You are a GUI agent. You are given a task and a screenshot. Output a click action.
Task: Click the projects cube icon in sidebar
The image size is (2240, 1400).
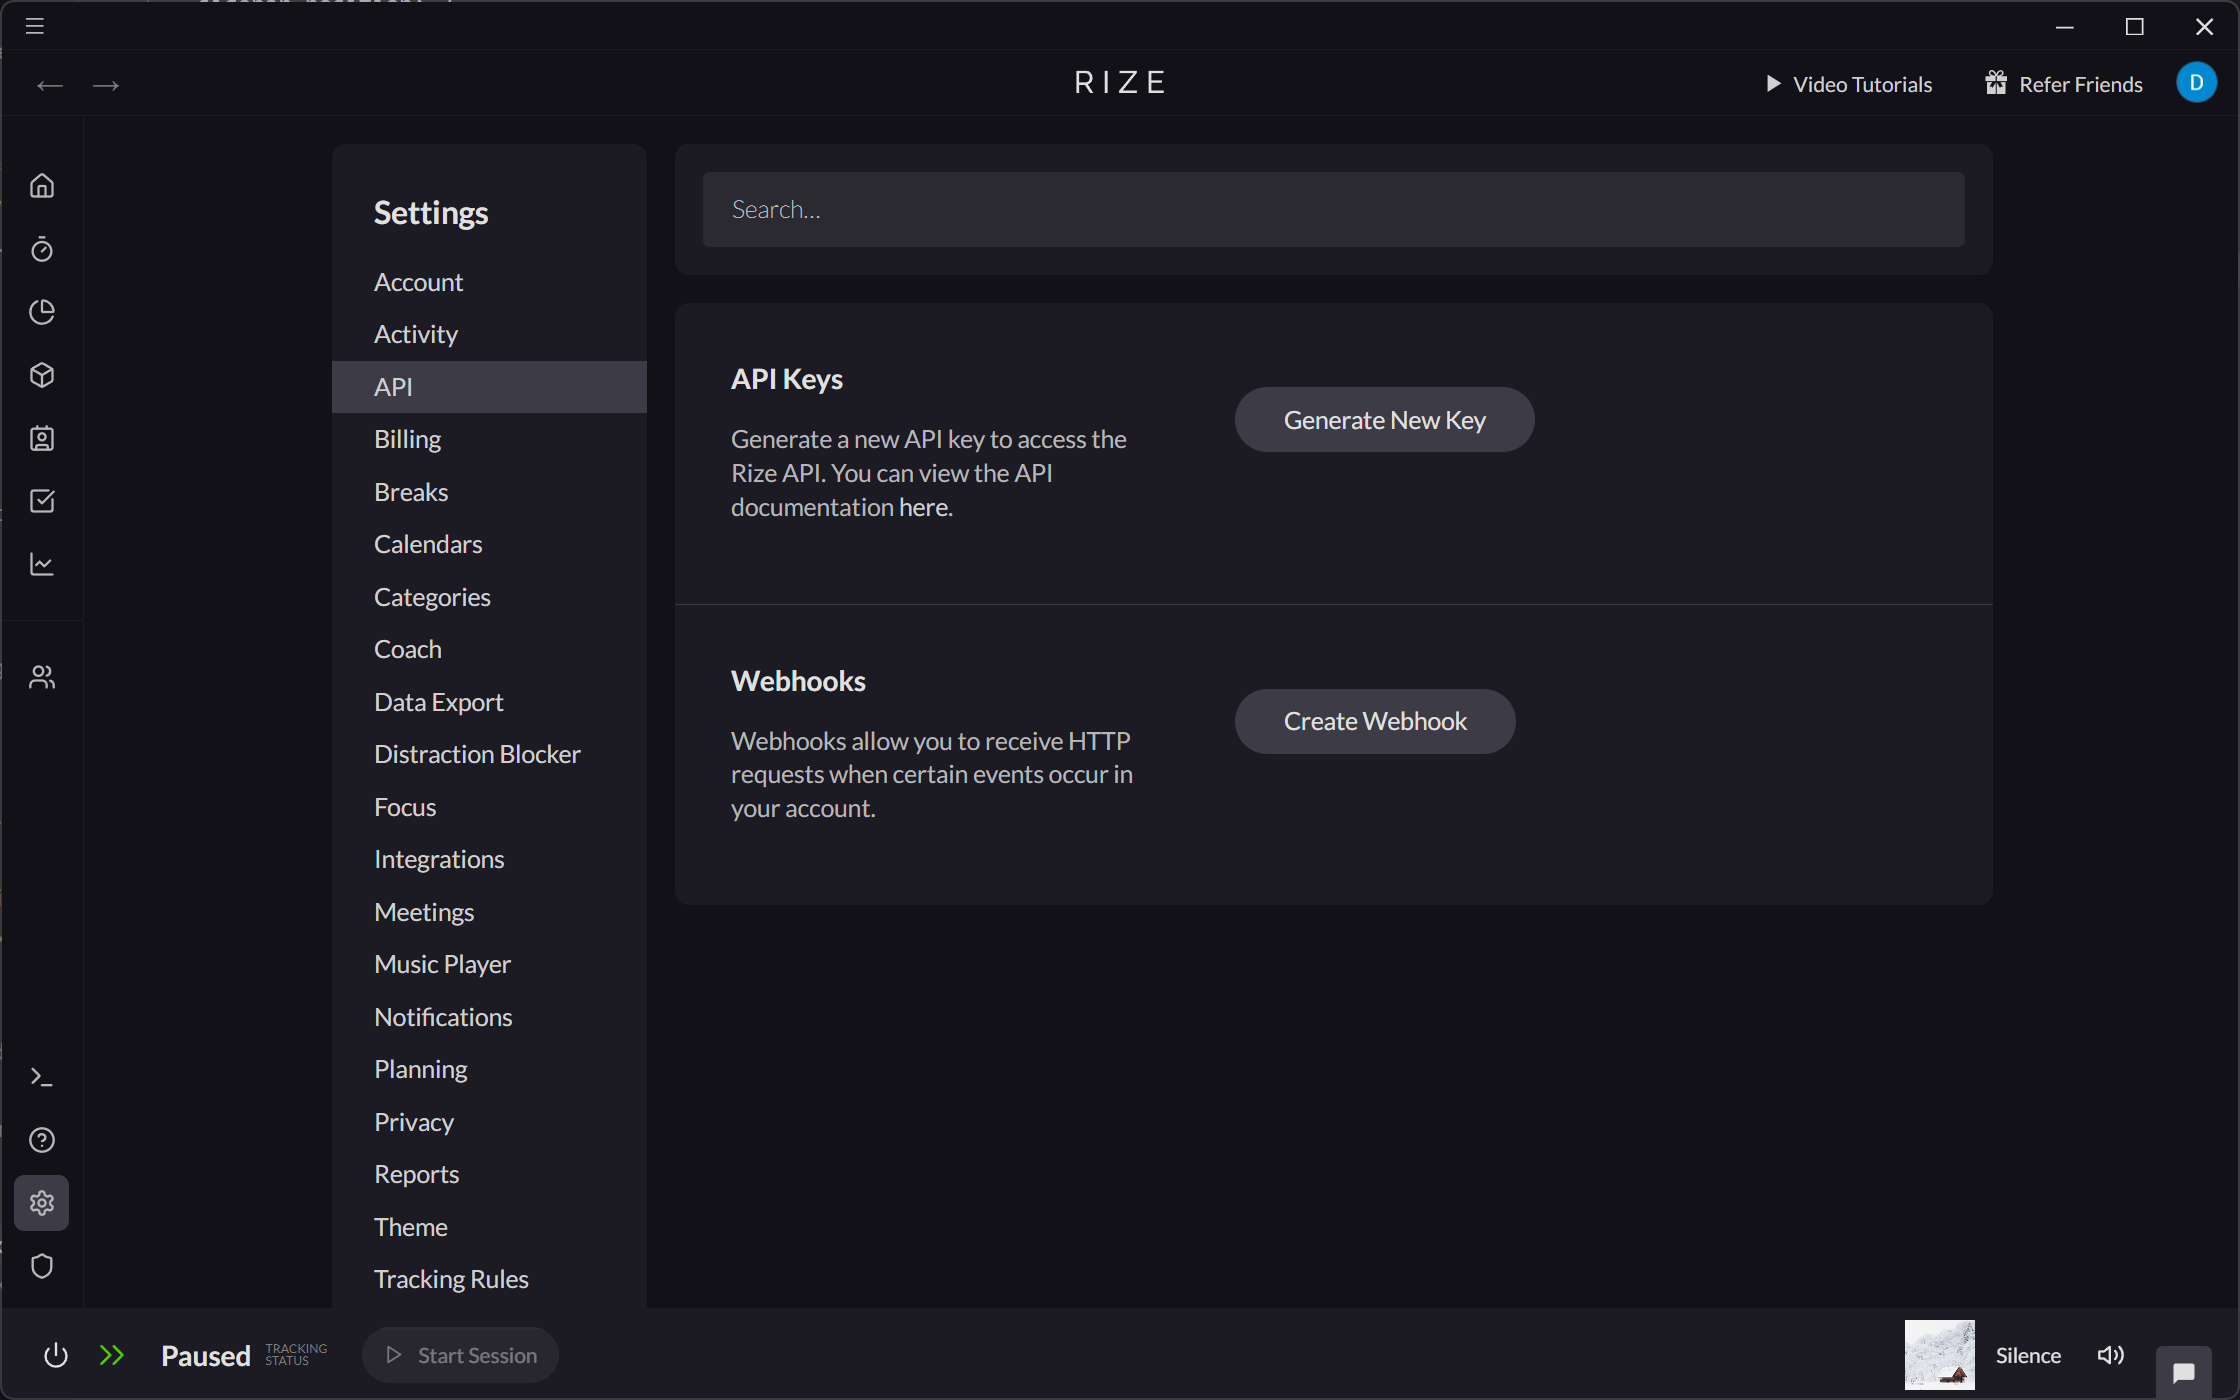point(42,375)
